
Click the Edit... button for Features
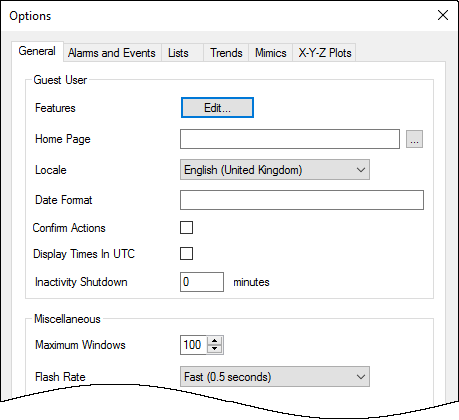(x=217, y=108)
